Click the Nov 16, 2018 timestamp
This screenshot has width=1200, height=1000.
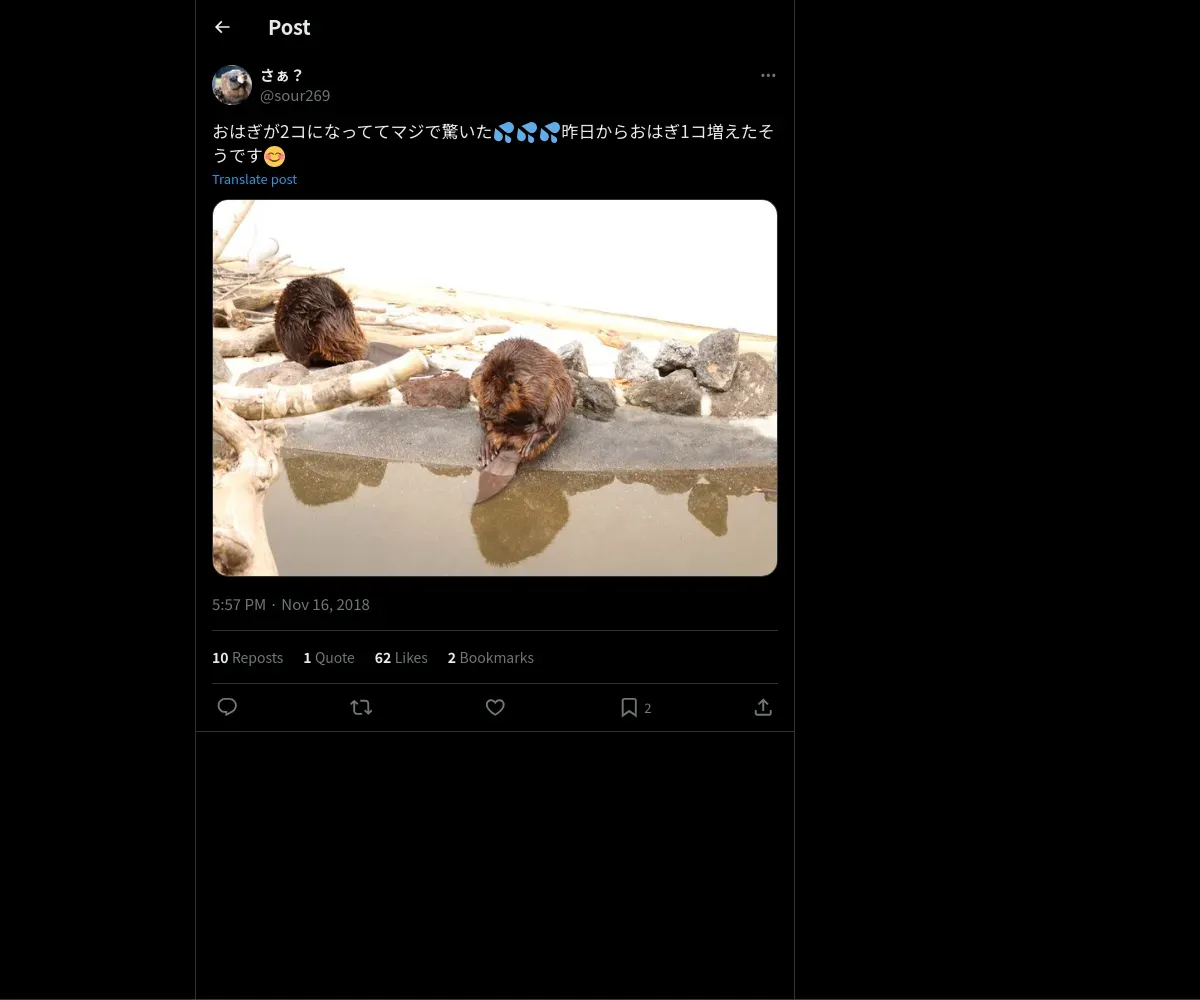click(x=325, y=604)
